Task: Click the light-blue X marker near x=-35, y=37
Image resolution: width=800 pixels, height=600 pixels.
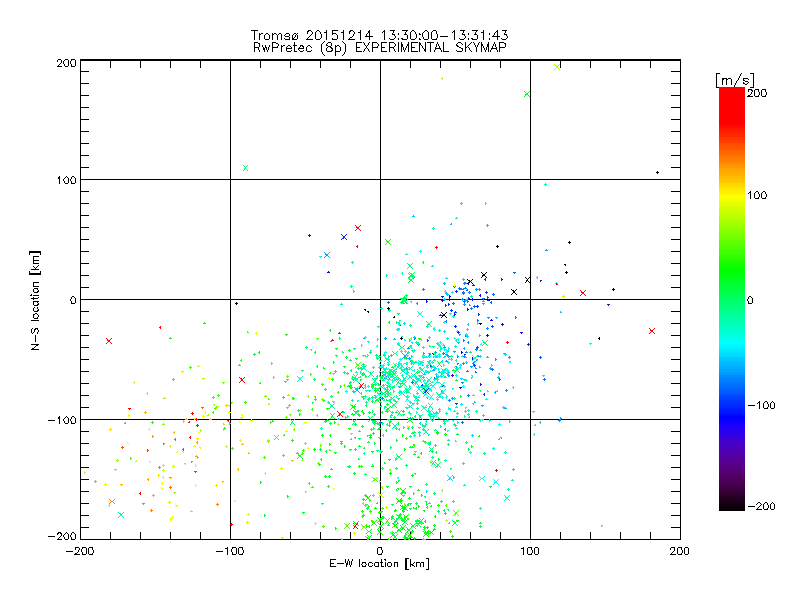Action: [x=327, y=255]
